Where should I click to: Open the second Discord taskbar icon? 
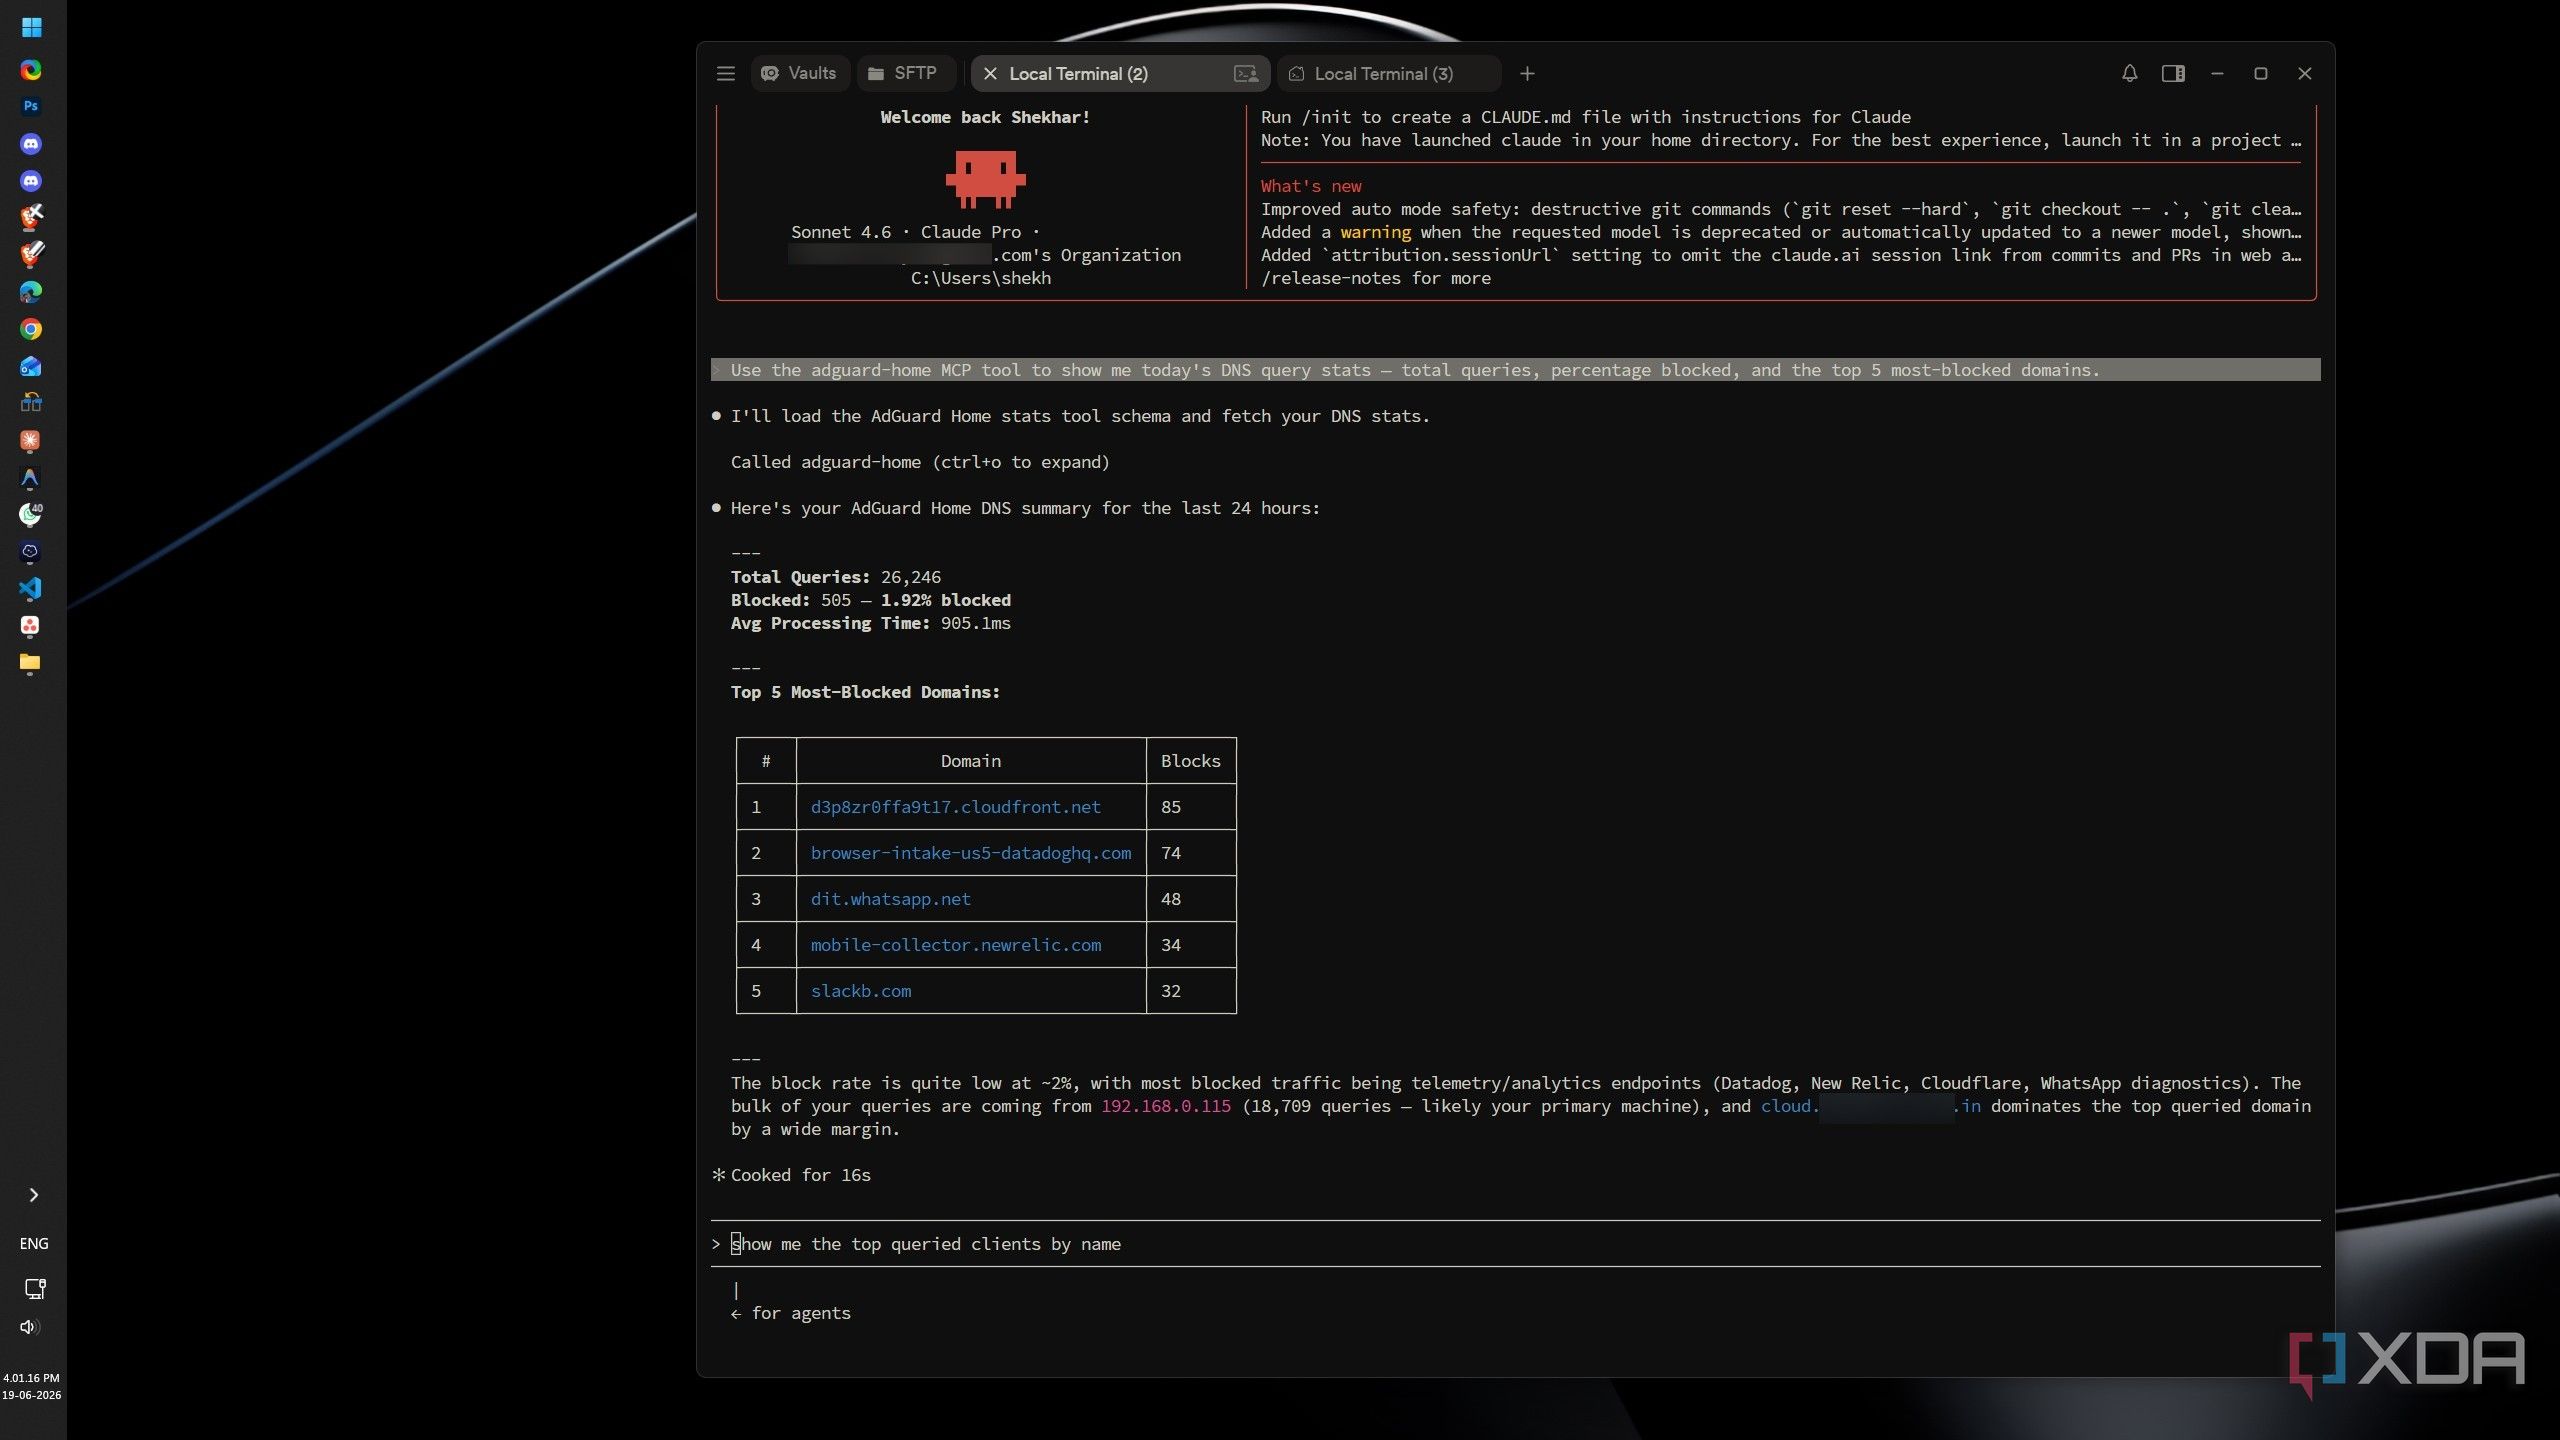[31, 181]
